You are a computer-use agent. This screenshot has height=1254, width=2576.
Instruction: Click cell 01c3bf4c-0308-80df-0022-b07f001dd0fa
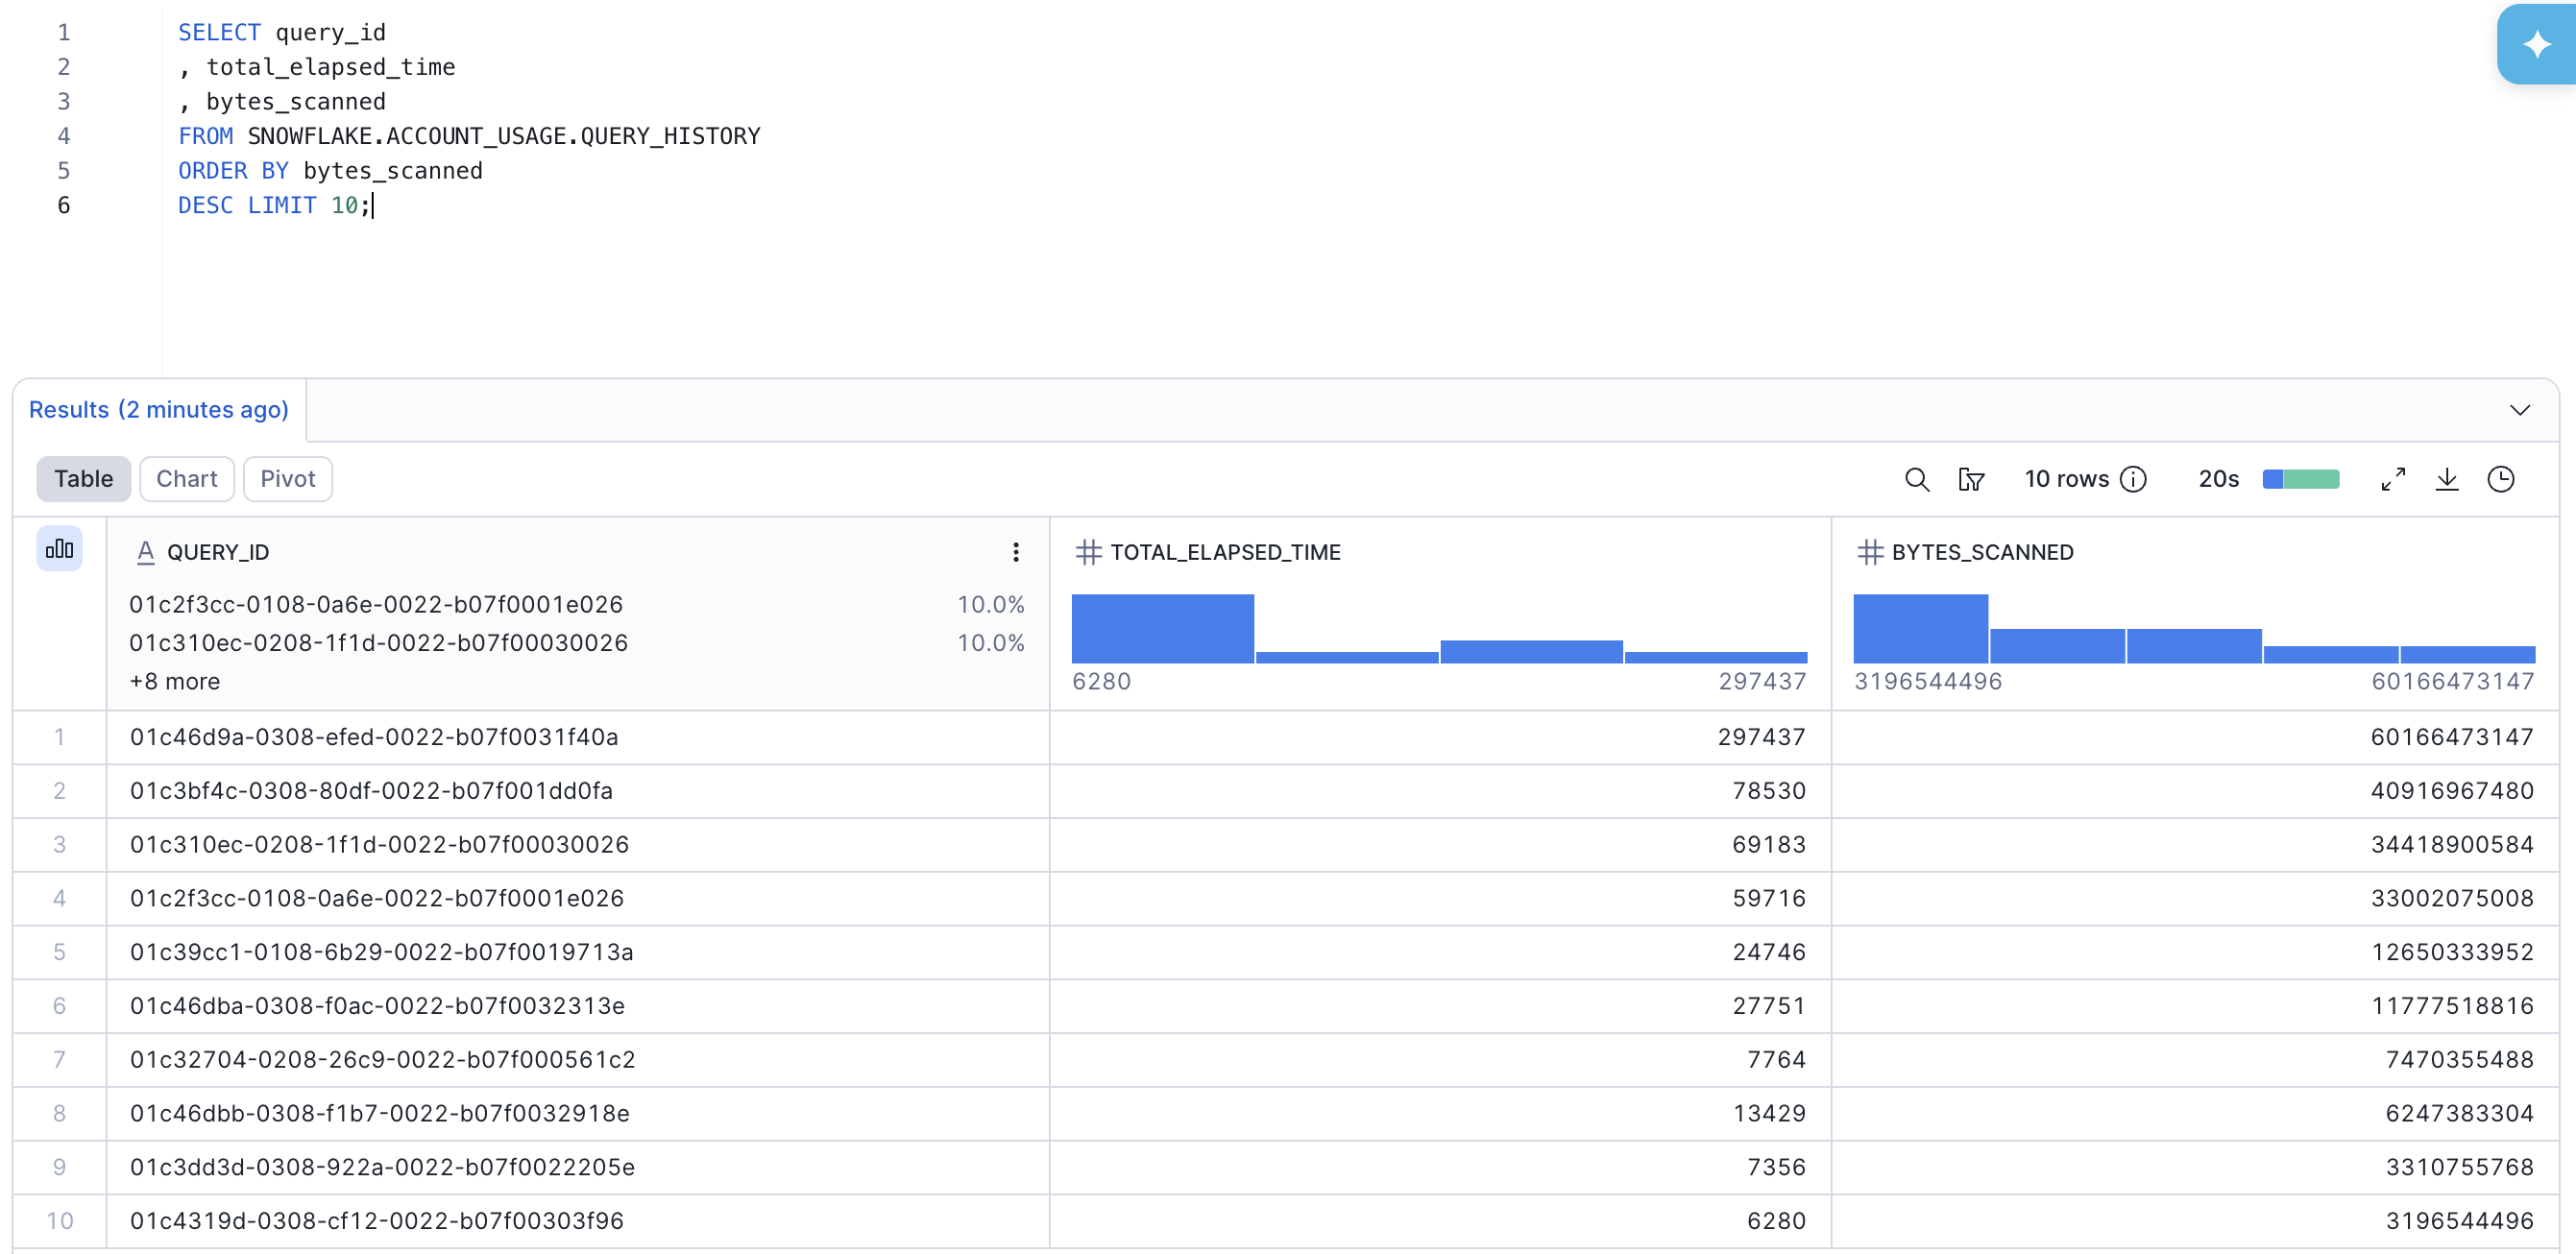point(577,791)
